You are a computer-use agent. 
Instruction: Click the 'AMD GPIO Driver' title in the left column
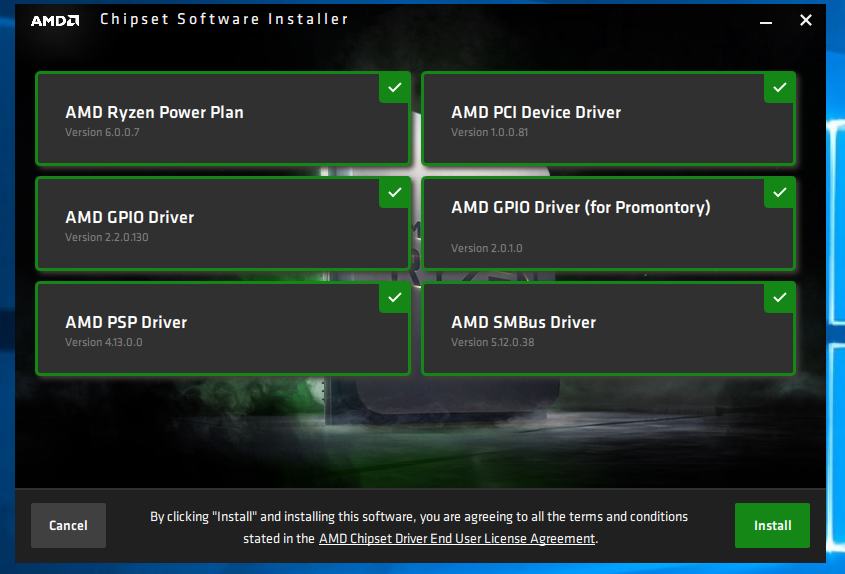click(x=130, y=217)
